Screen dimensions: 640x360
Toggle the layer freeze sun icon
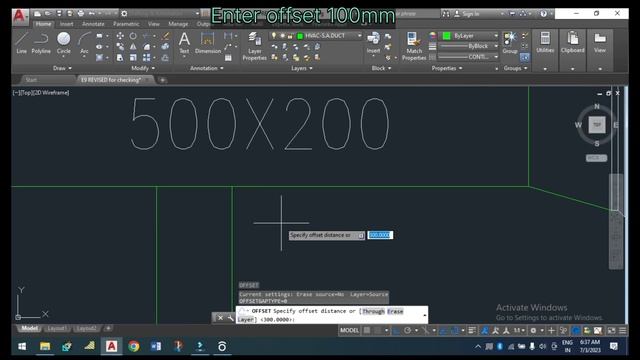pos(282,36)
